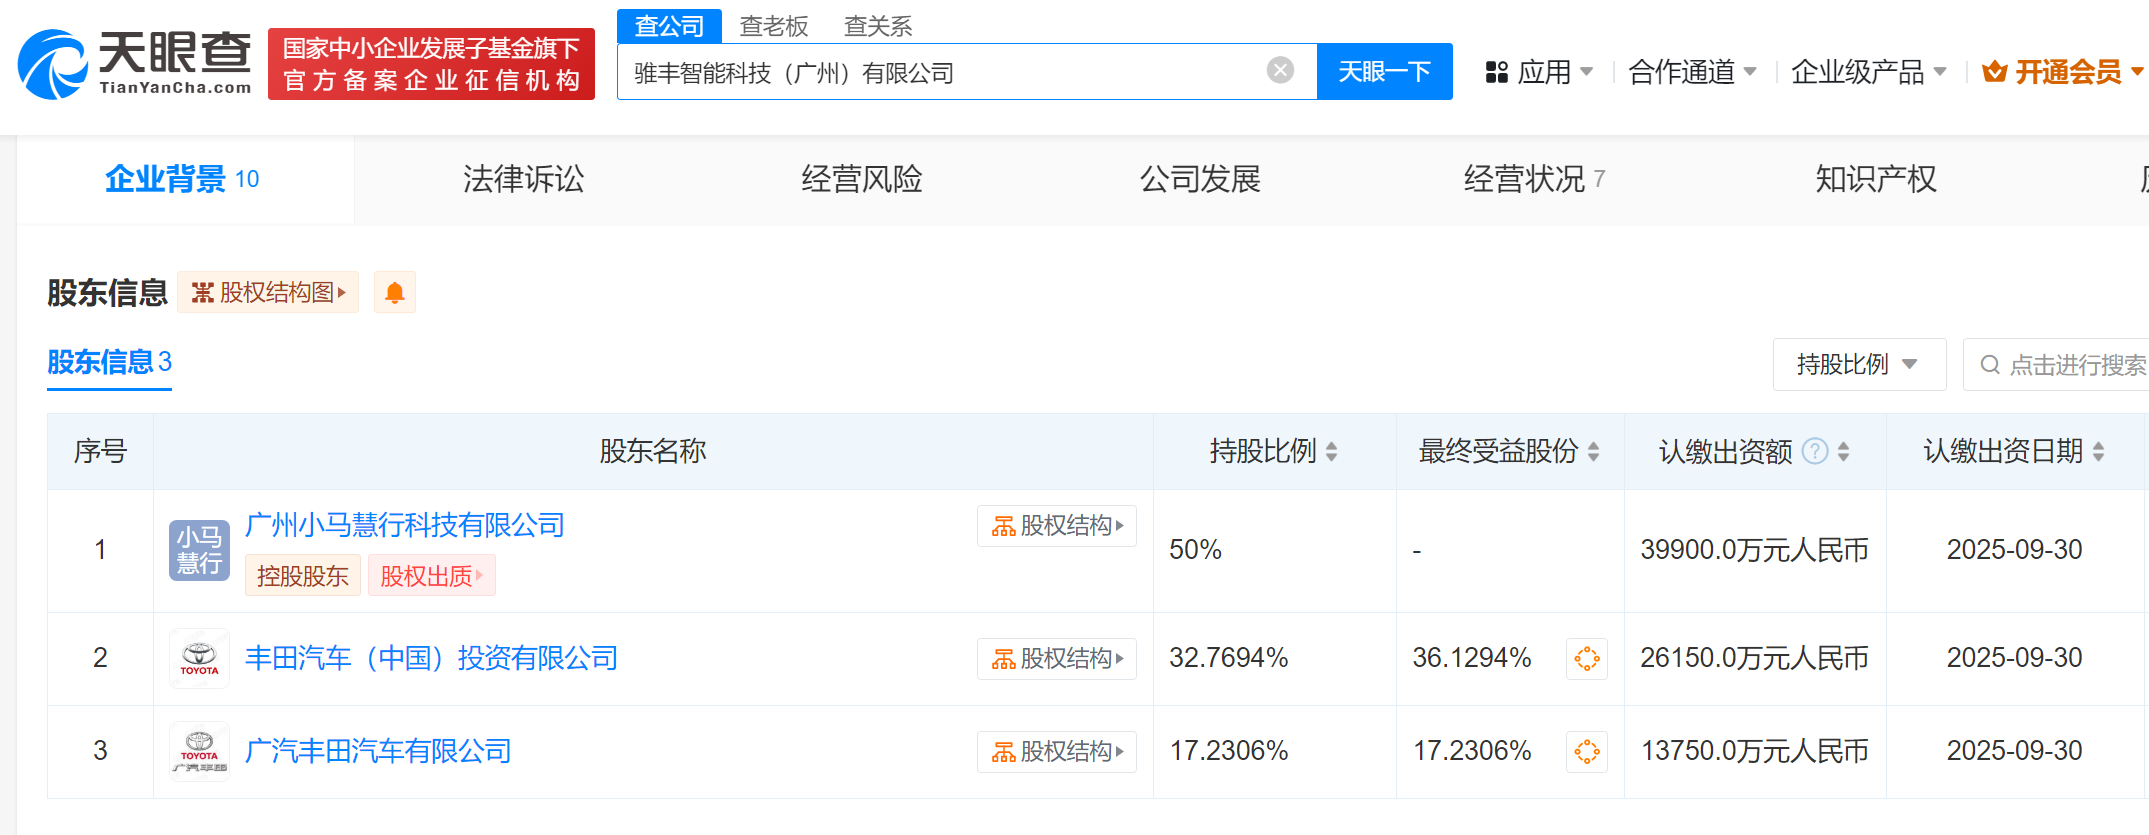The height and width of the screenshot is (835, 2149).
Task: Sort table by 持股比例 column
Action: click(1332, 452)
